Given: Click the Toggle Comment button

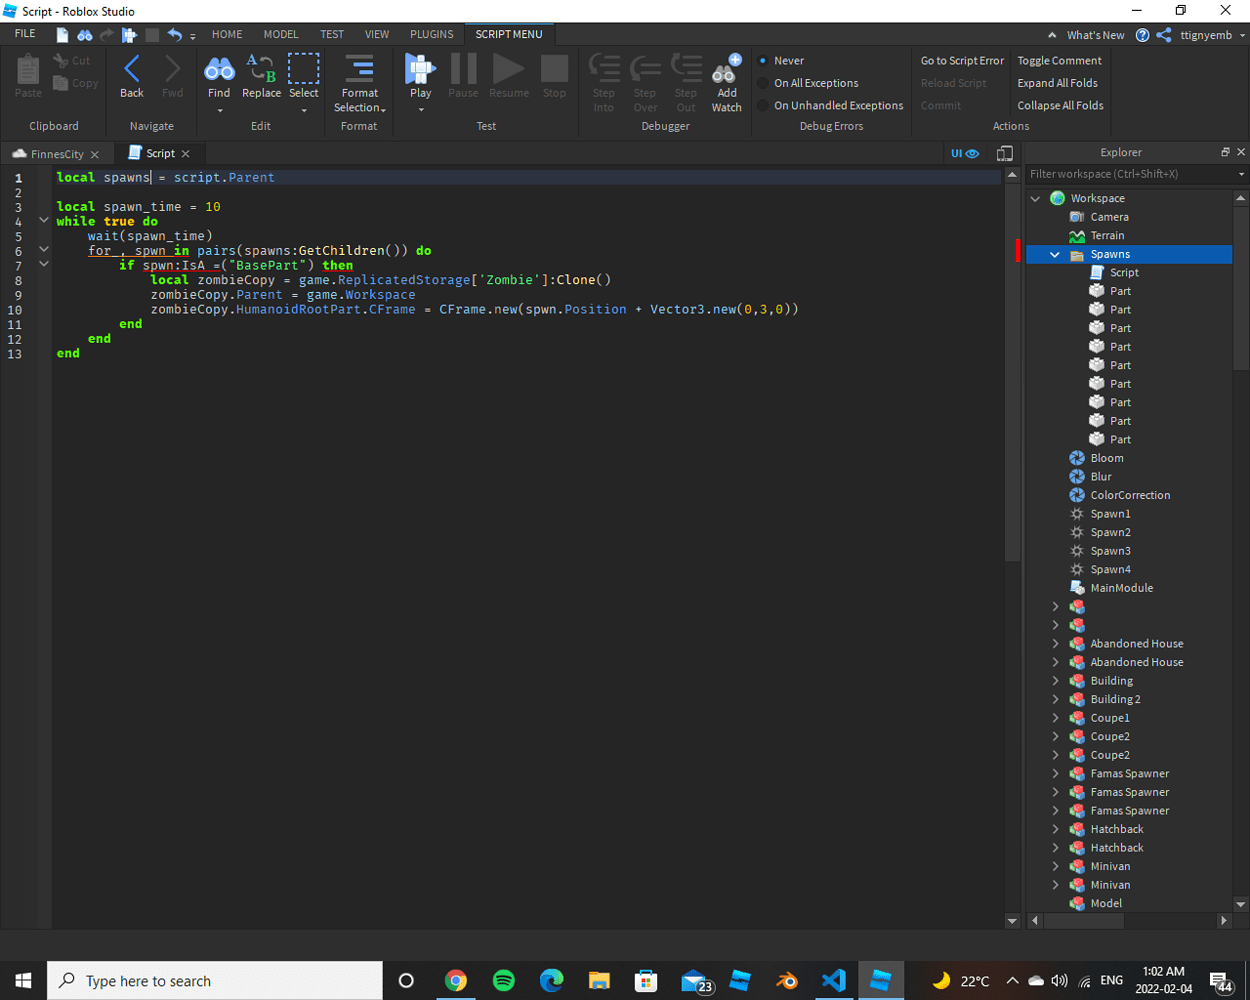Looking at the screenshot, I should [1059, 60].
